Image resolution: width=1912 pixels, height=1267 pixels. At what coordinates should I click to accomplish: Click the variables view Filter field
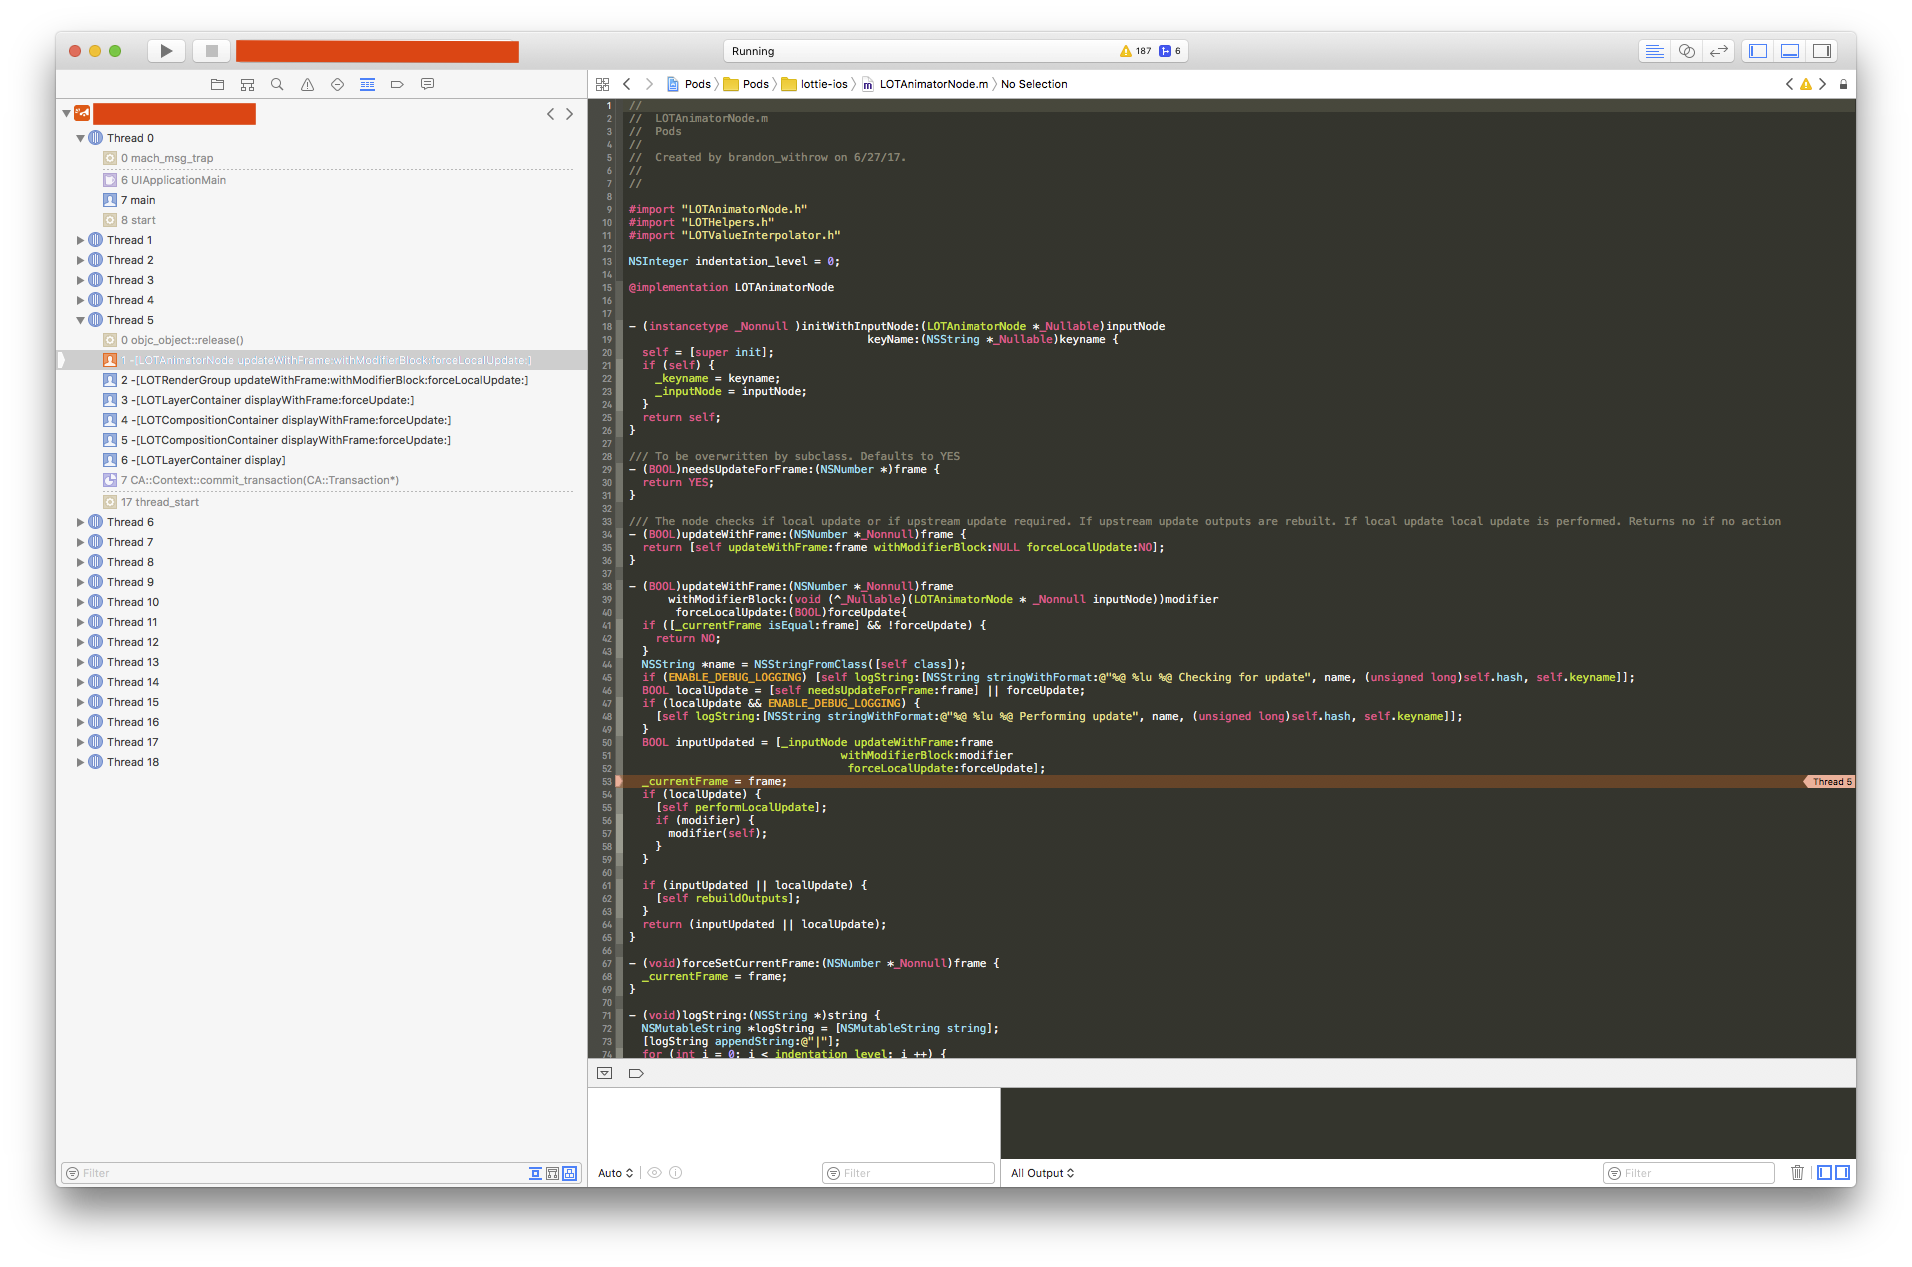click(909, 1173)
